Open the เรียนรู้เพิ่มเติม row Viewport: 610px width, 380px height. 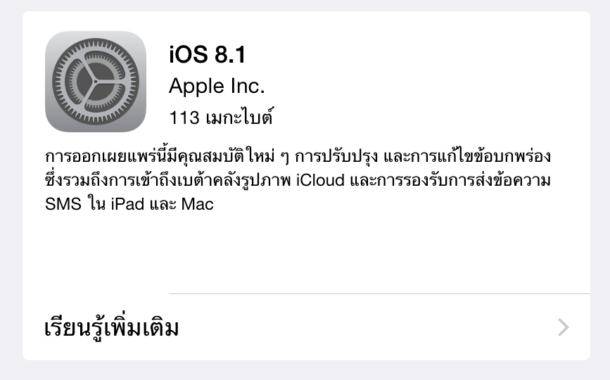306,327
